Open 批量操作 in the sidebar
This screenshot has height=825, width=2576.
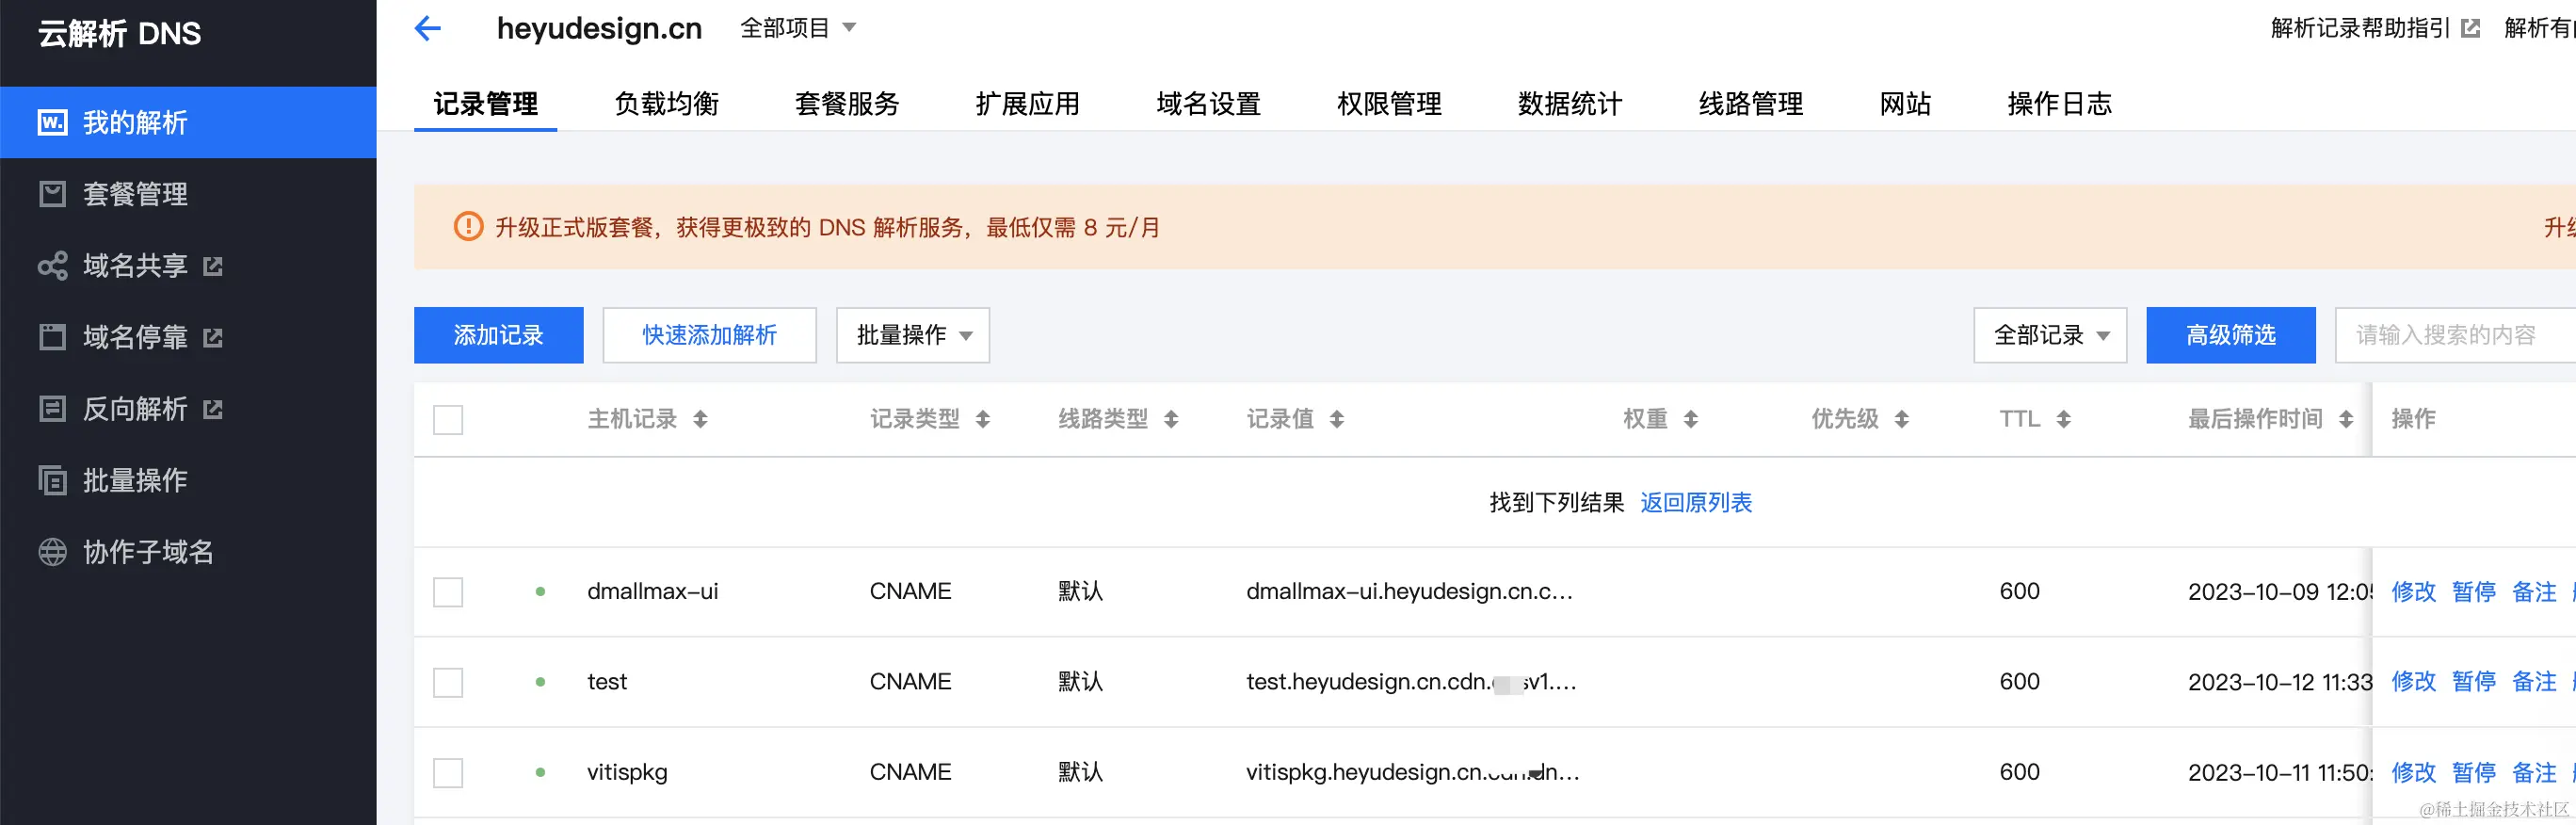[188, 480]
